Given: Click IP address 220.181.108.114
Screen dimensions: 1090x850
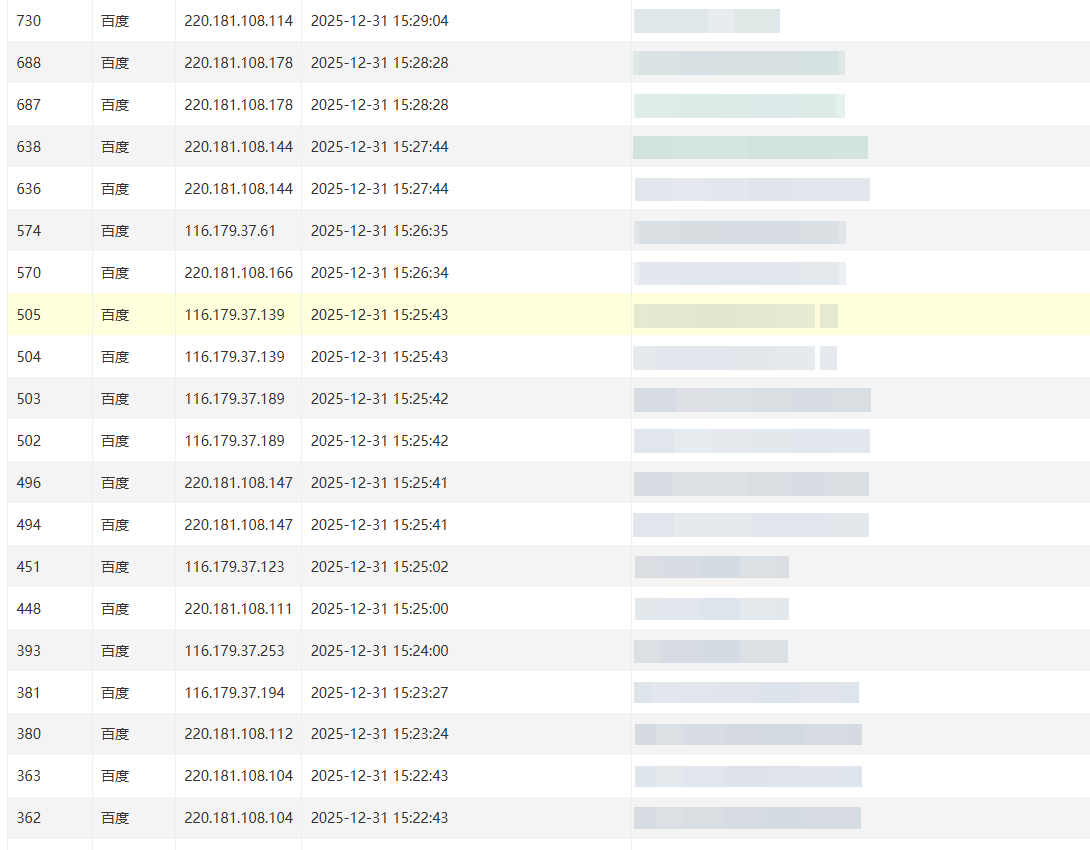Looking at the screenshot, I should coord(238,21).
